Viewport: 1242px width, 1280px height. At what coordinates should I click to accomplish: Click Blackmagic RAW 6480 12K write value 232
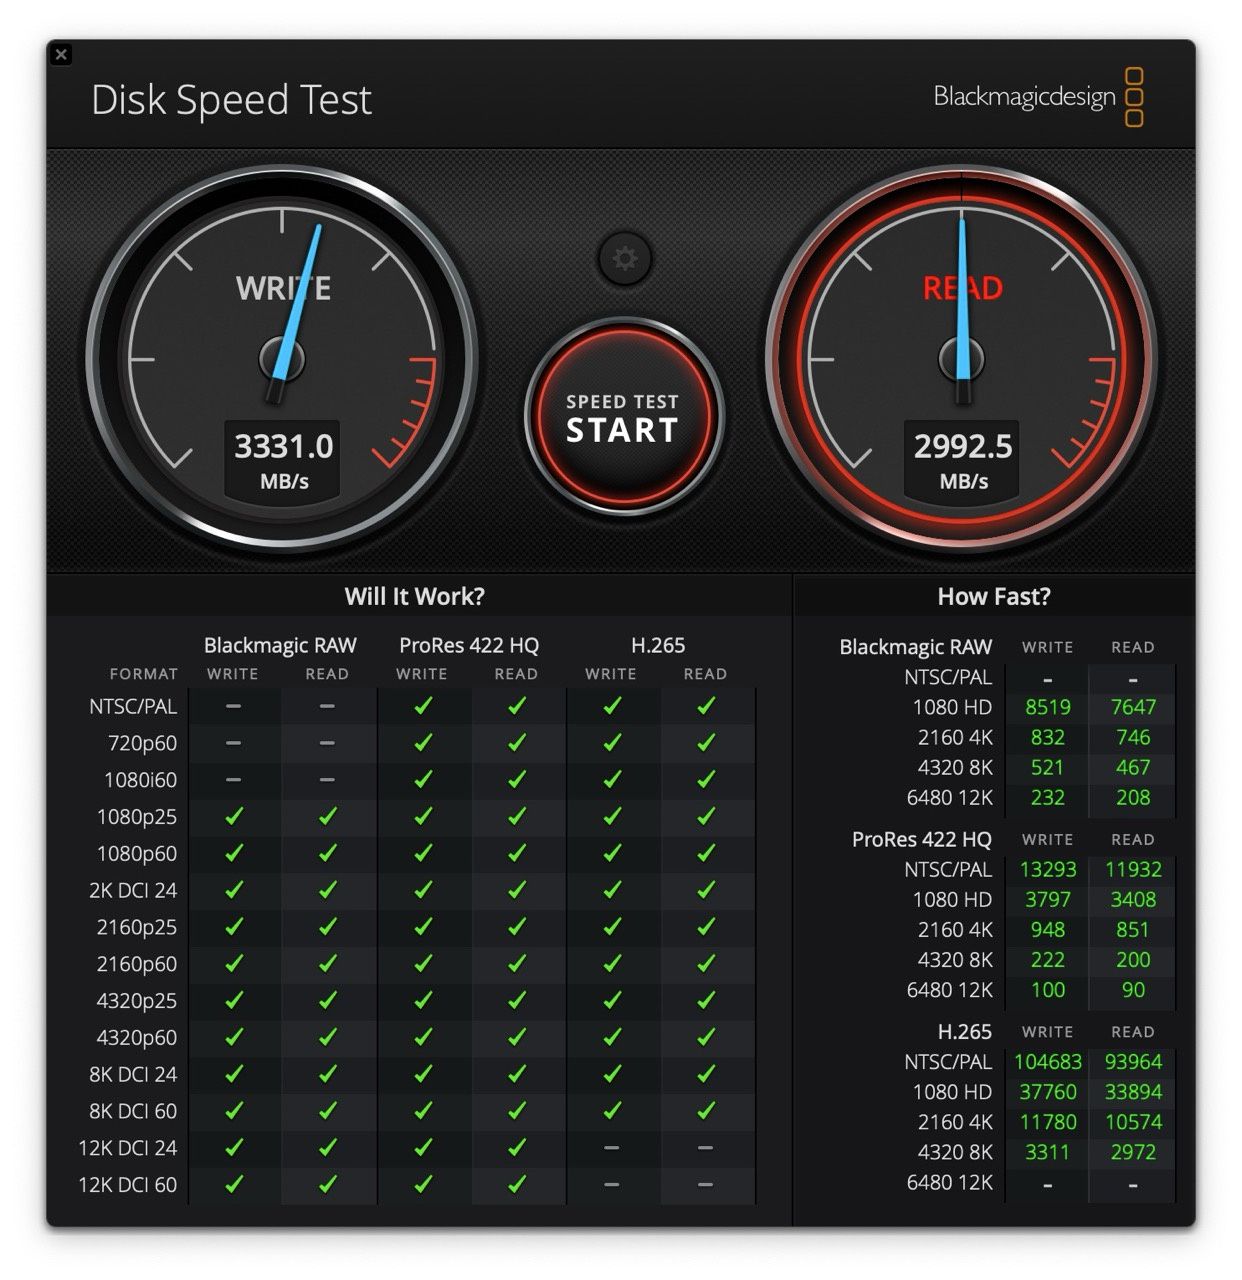click(x=1048, y=797)
